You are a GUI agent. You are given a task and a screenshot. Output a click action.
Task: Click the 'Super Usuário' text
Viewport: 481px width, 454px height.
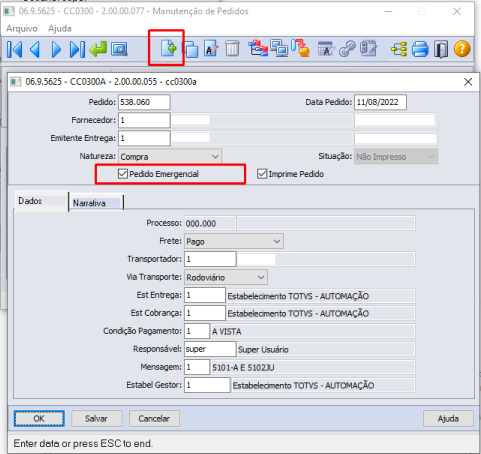263,349
